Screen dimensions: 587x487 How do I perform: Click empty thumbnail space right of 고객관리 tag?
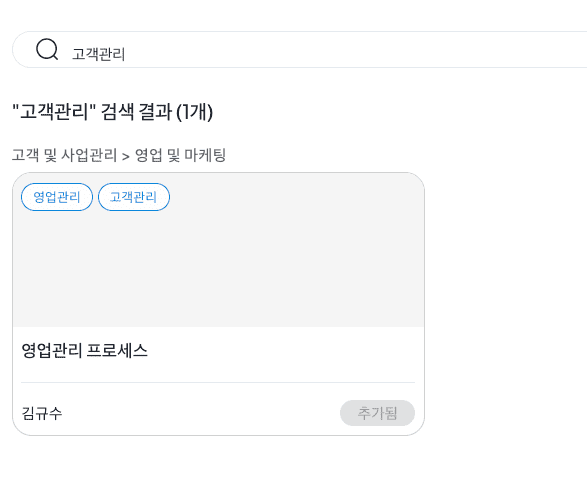(296, 197)
